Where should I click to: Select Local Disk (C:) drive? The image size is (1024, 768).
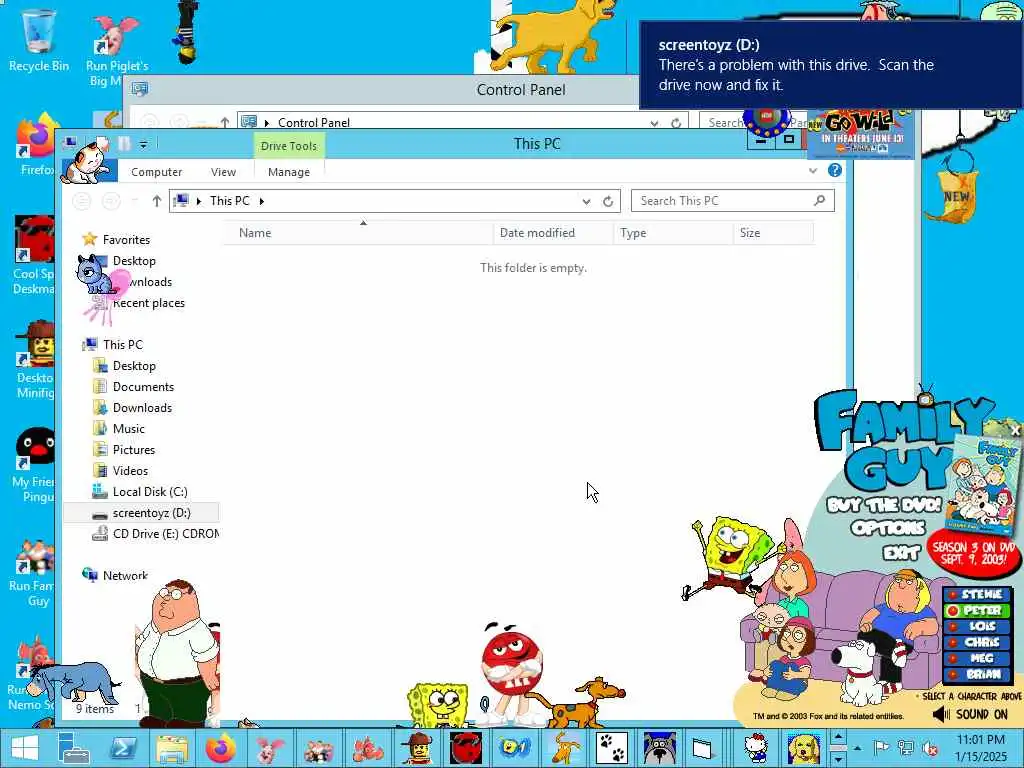point(150,492)
